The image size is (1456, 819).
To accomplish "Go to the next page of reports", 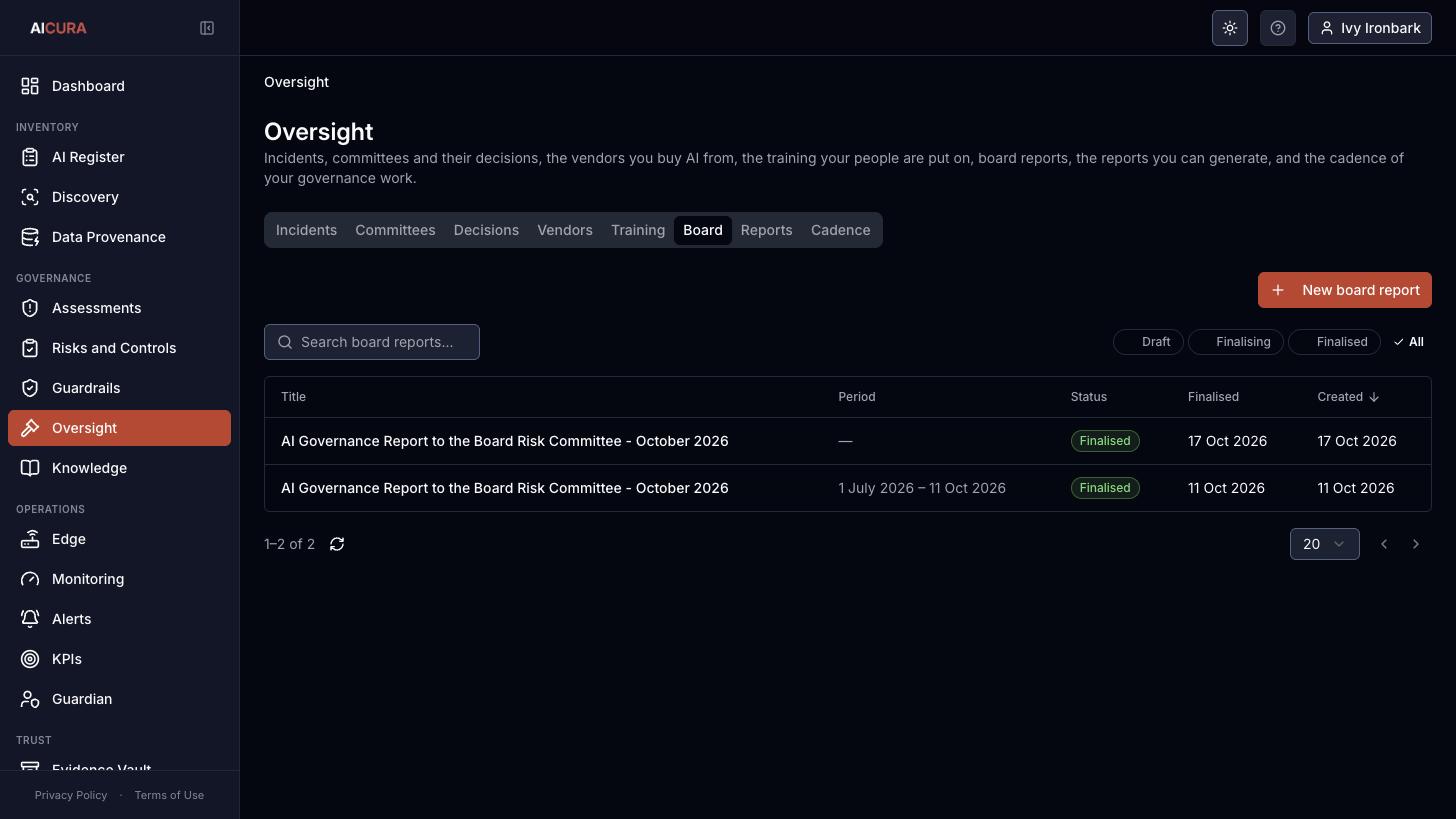I will [1416, 544].
